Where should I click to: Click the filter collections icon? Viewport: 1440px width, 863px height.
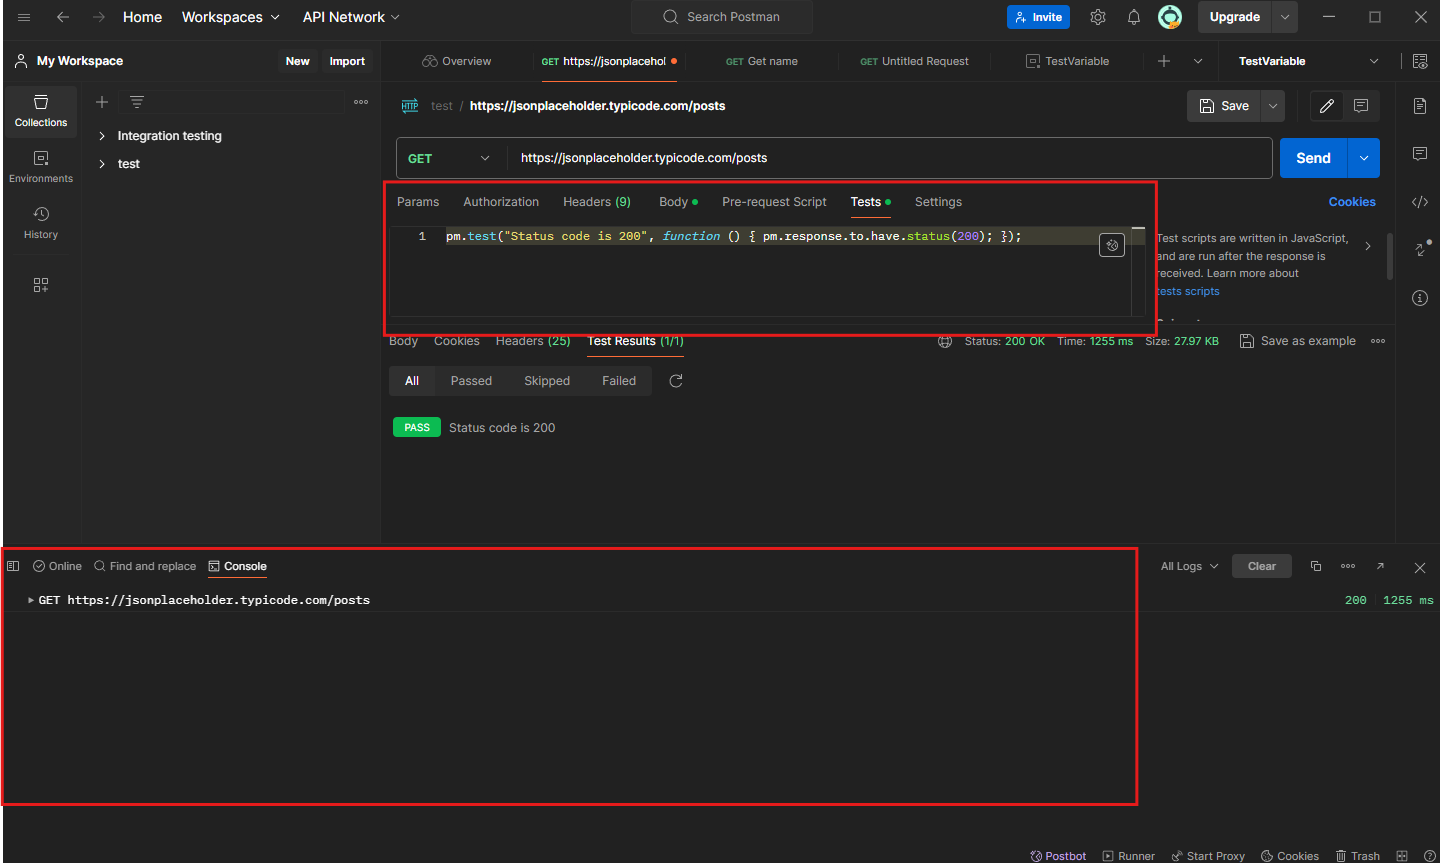click(x=137, y=102)
